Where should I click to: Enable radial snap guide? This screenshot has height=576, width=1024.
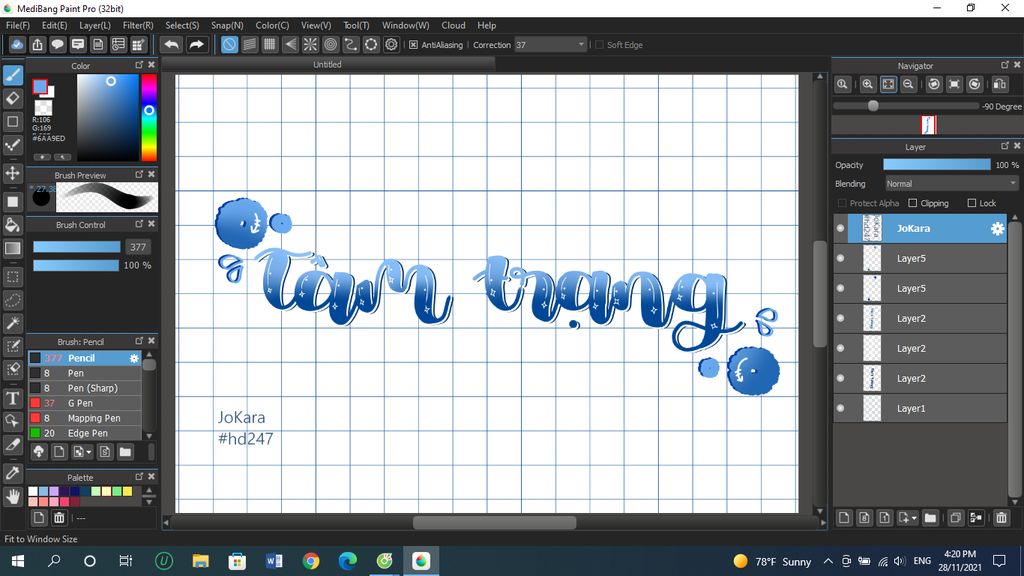tap(310, 44)
